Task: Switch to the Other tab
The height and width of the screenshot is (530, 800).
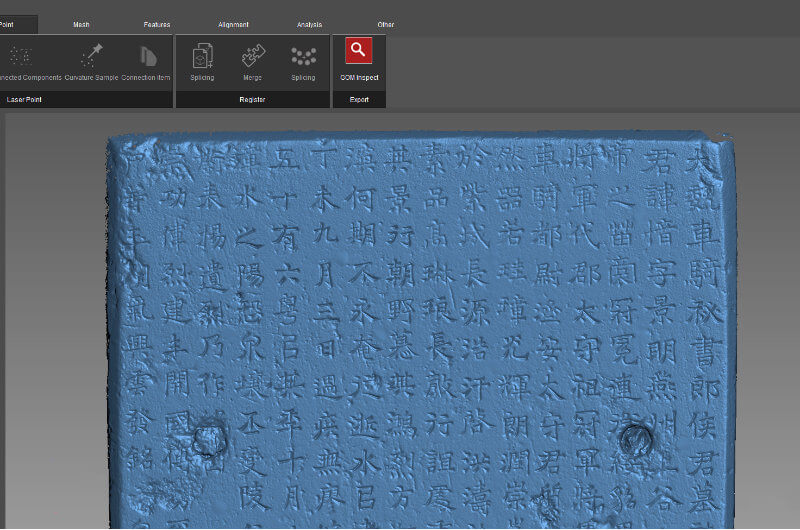Action: click(x=386, y=24)
